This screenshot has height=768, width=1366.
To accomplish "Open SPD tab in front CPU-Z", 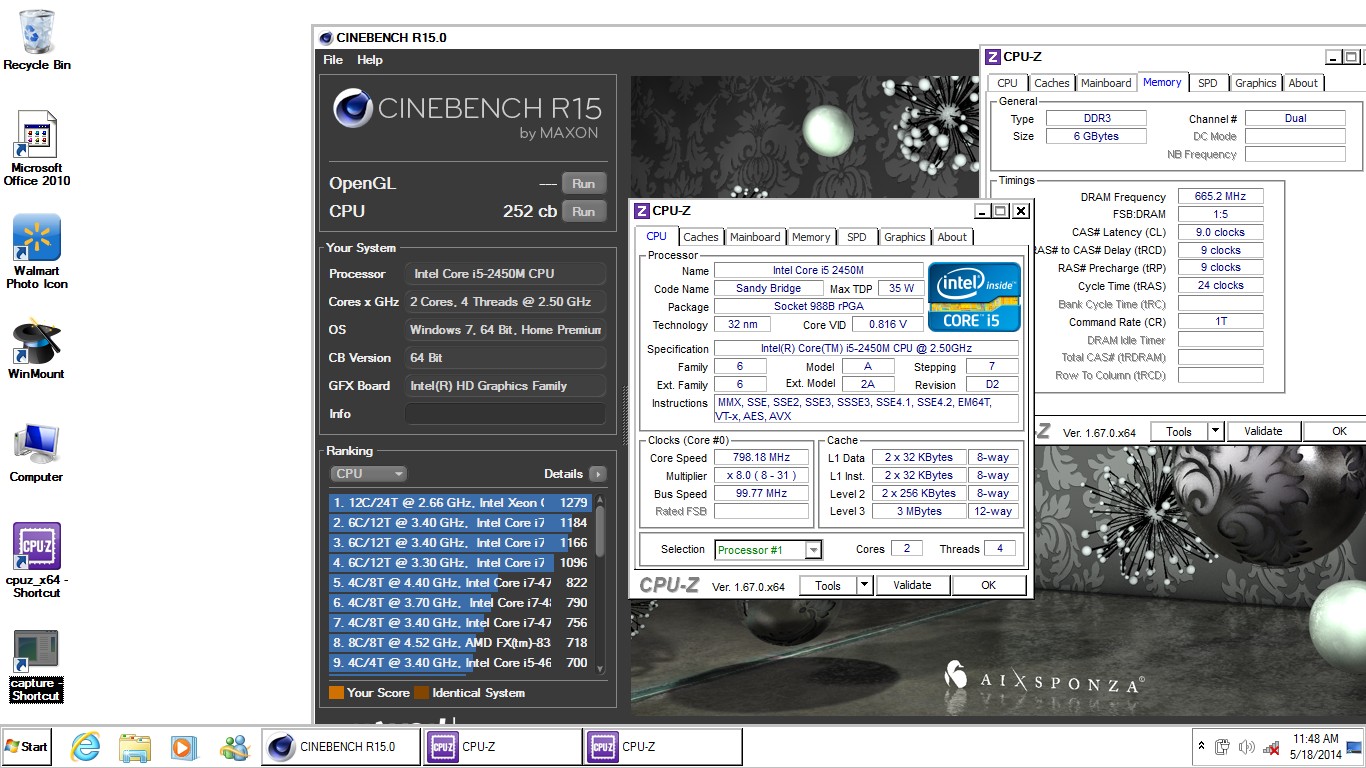I will [x=857, y=237].
